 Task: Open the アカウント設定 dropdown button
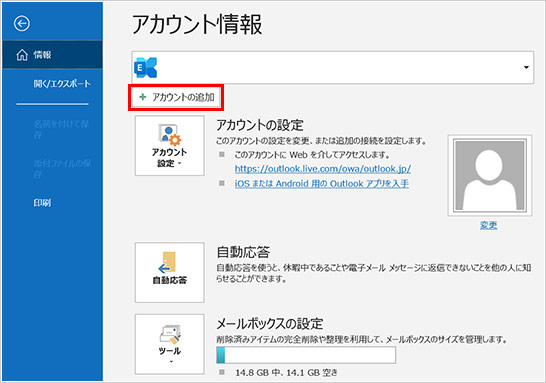170,146
